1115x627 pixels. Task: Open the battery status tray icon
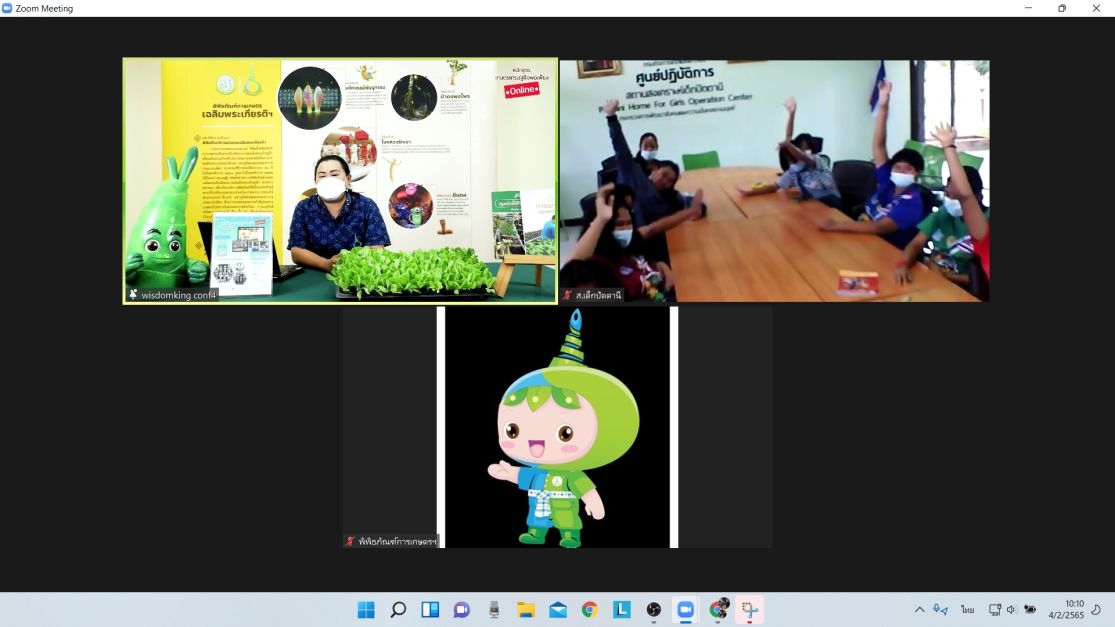click(x=1030, y=610)
